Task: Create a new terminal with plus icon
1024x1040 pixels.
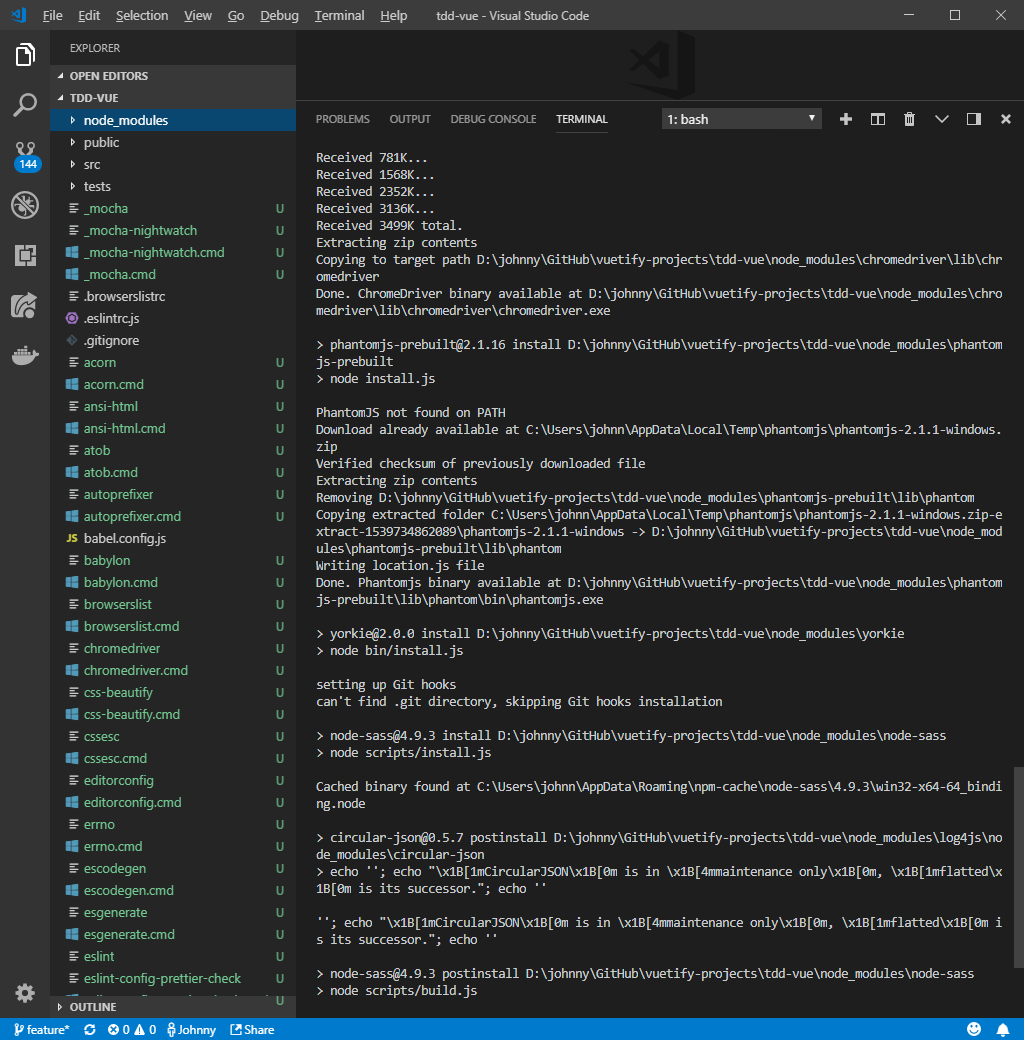Action: (x=846, y=119)
